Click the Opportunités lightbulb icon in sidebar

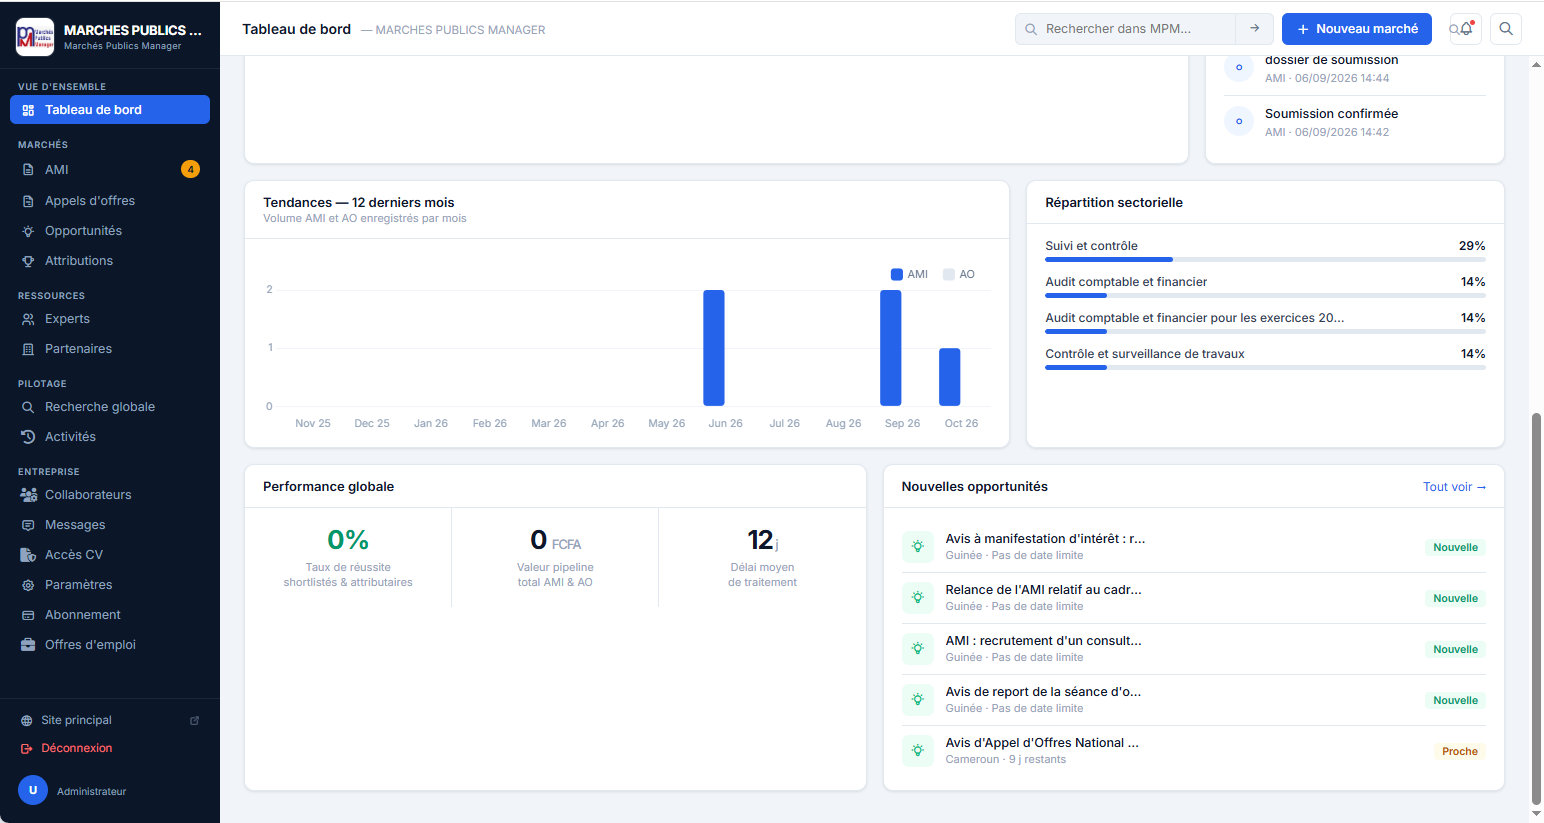28,231
